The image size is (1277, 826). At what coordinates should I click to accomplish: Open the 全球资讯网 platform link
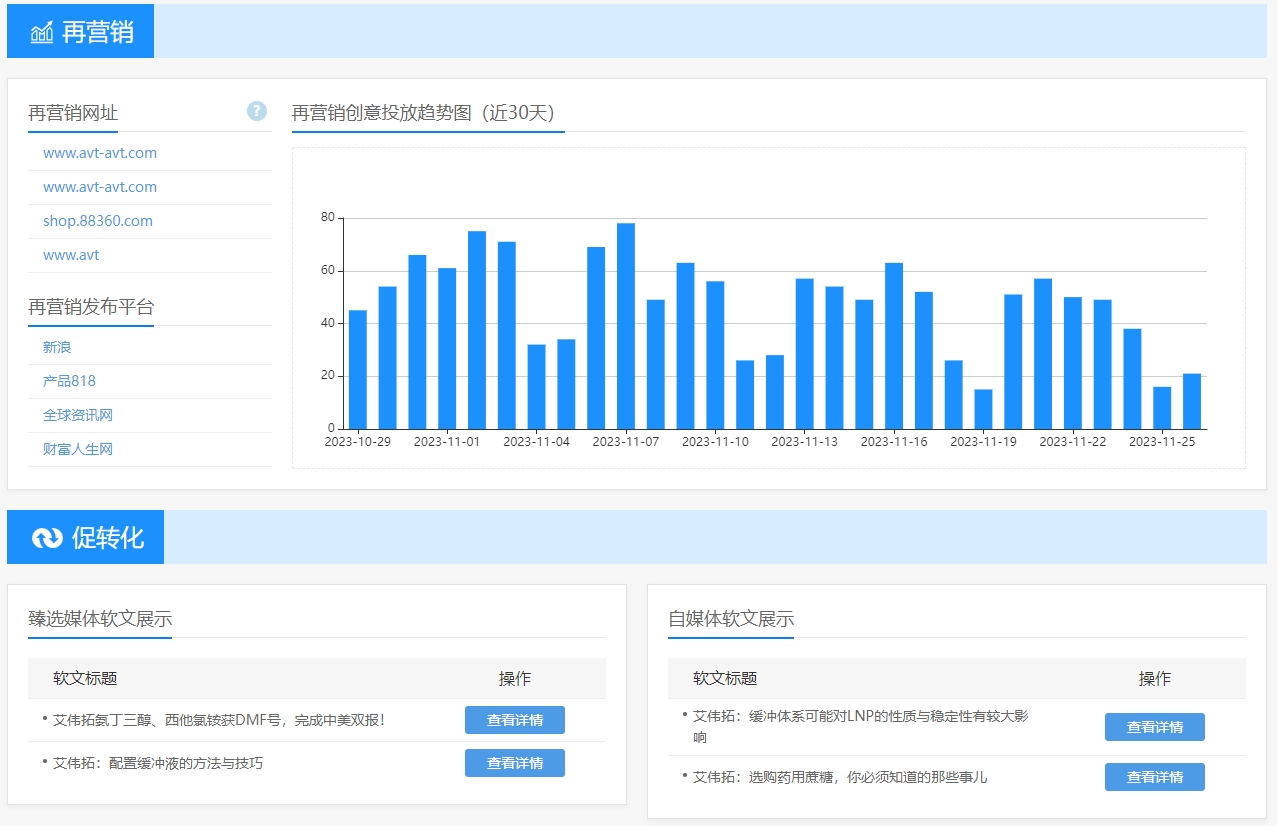click(x=77, y=415)
